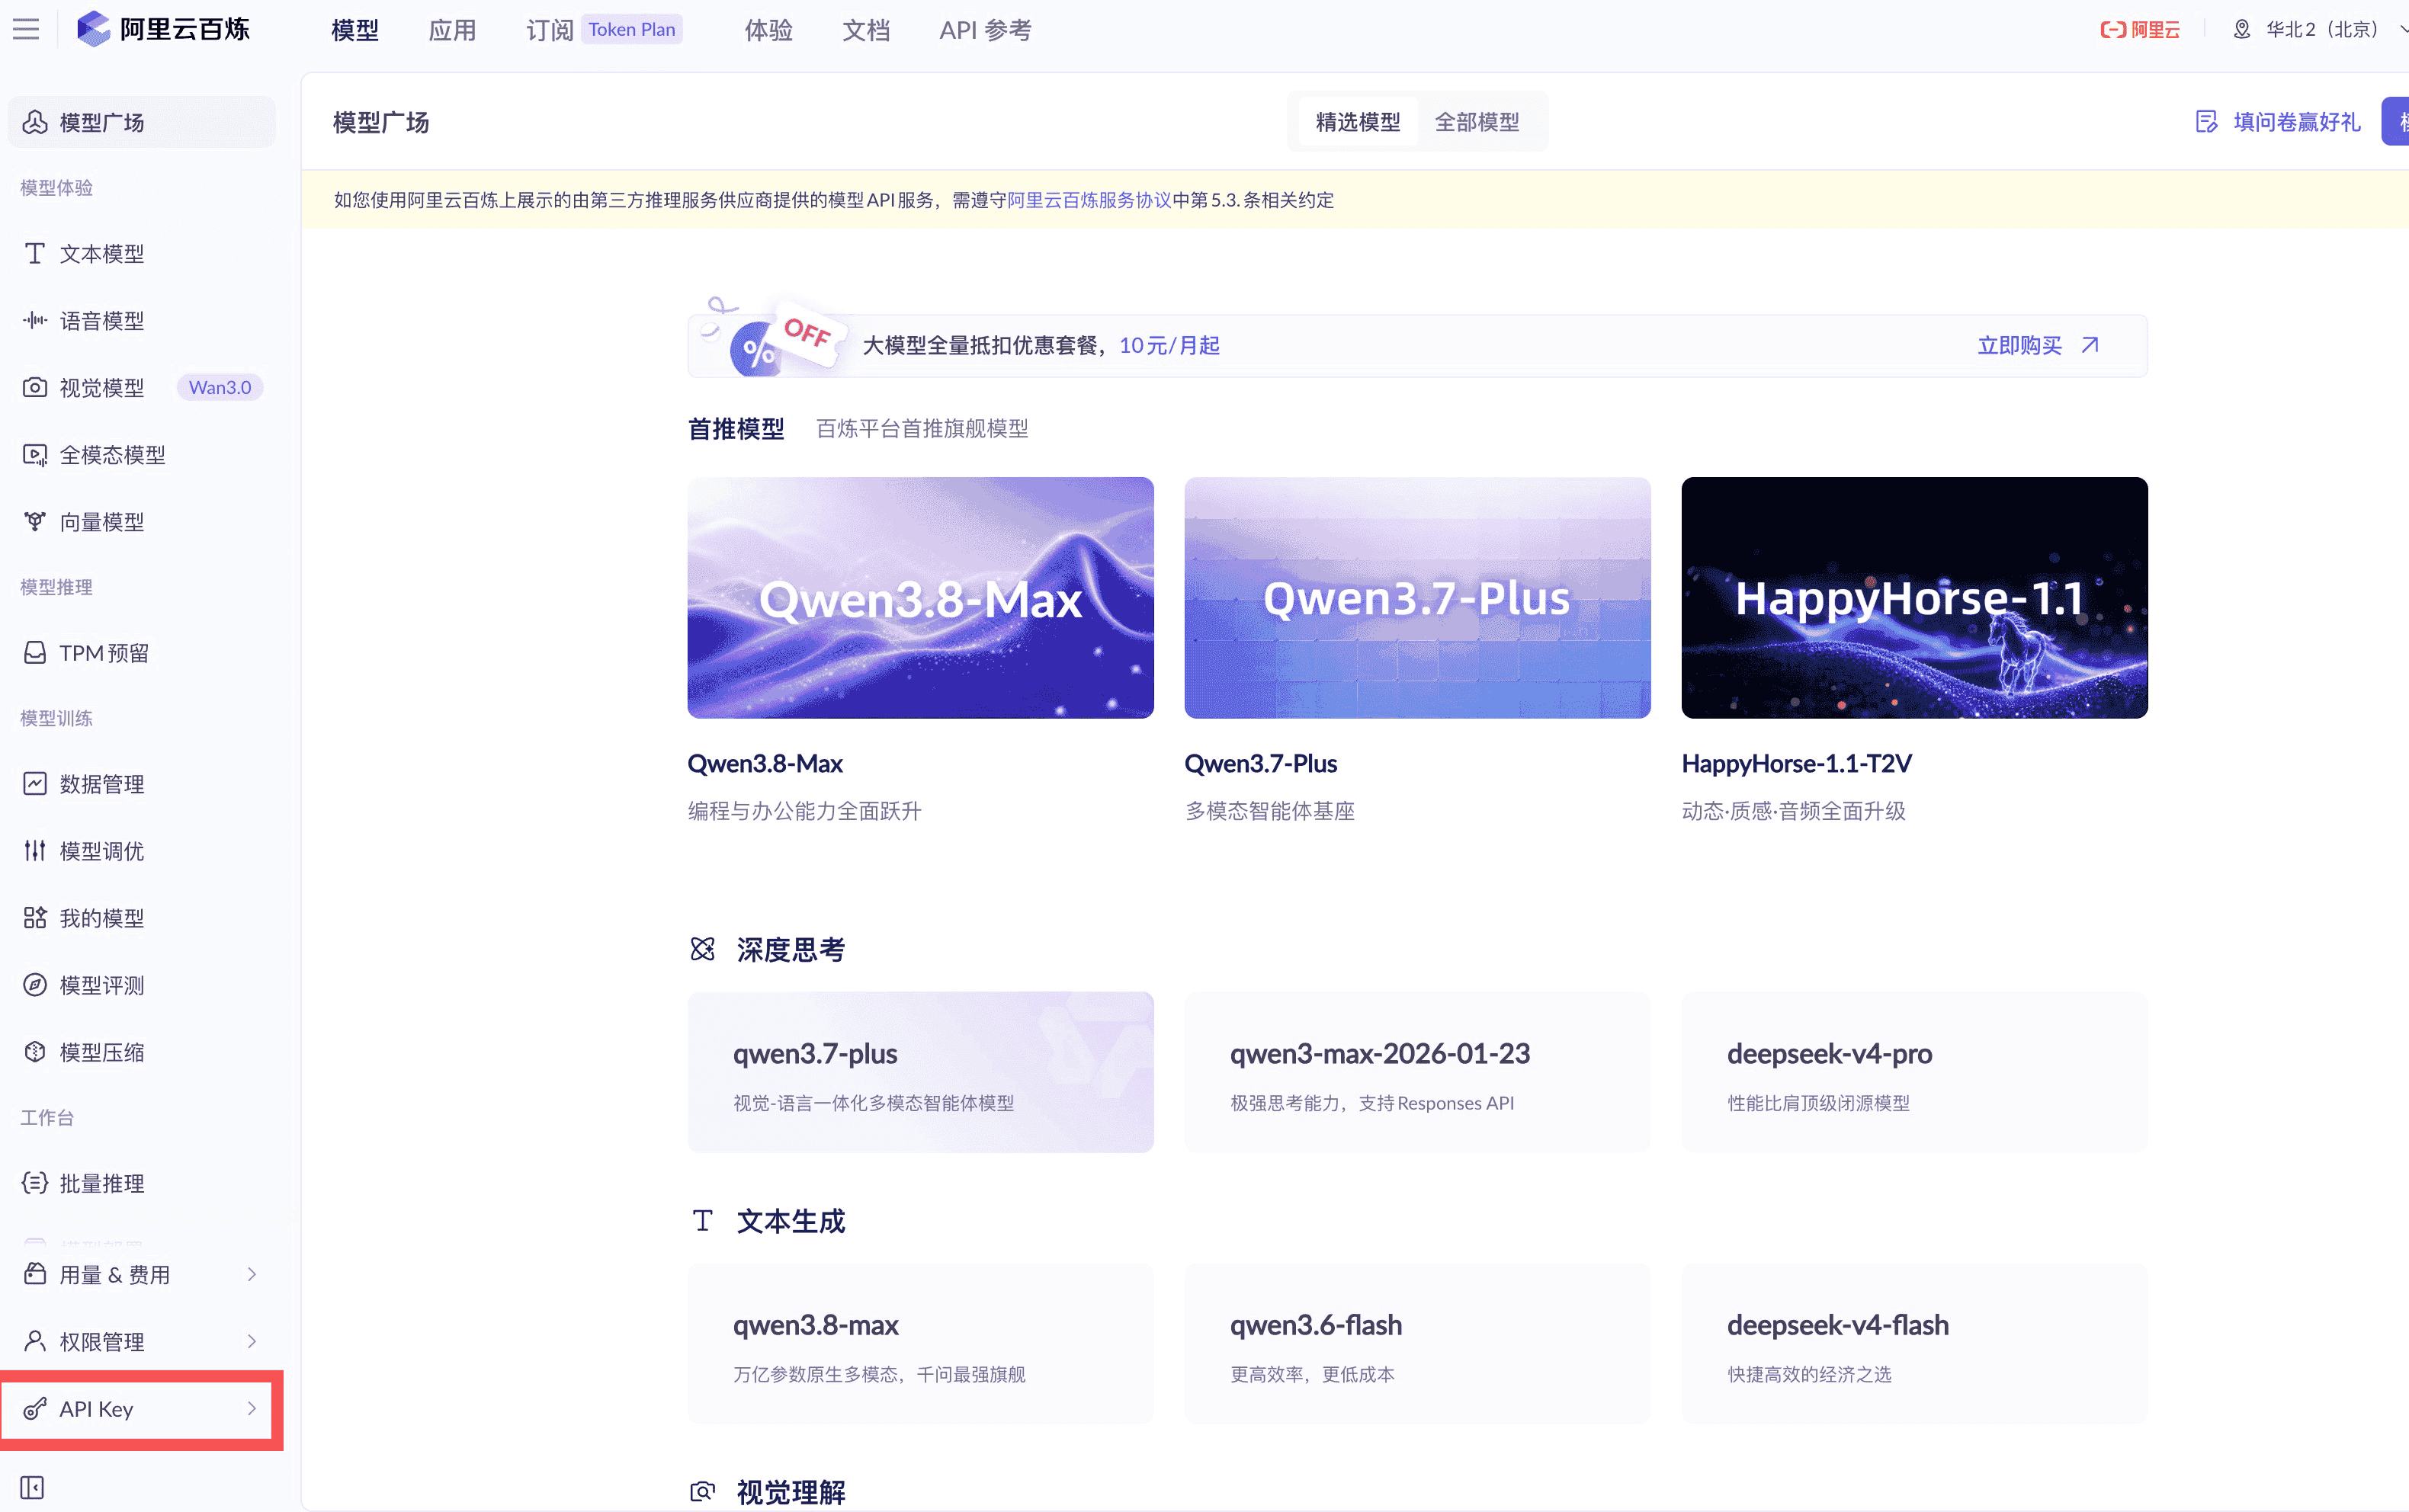Click the 视觉模型 camera icon
This screenshot has height=1512, width=2409.
35,388
